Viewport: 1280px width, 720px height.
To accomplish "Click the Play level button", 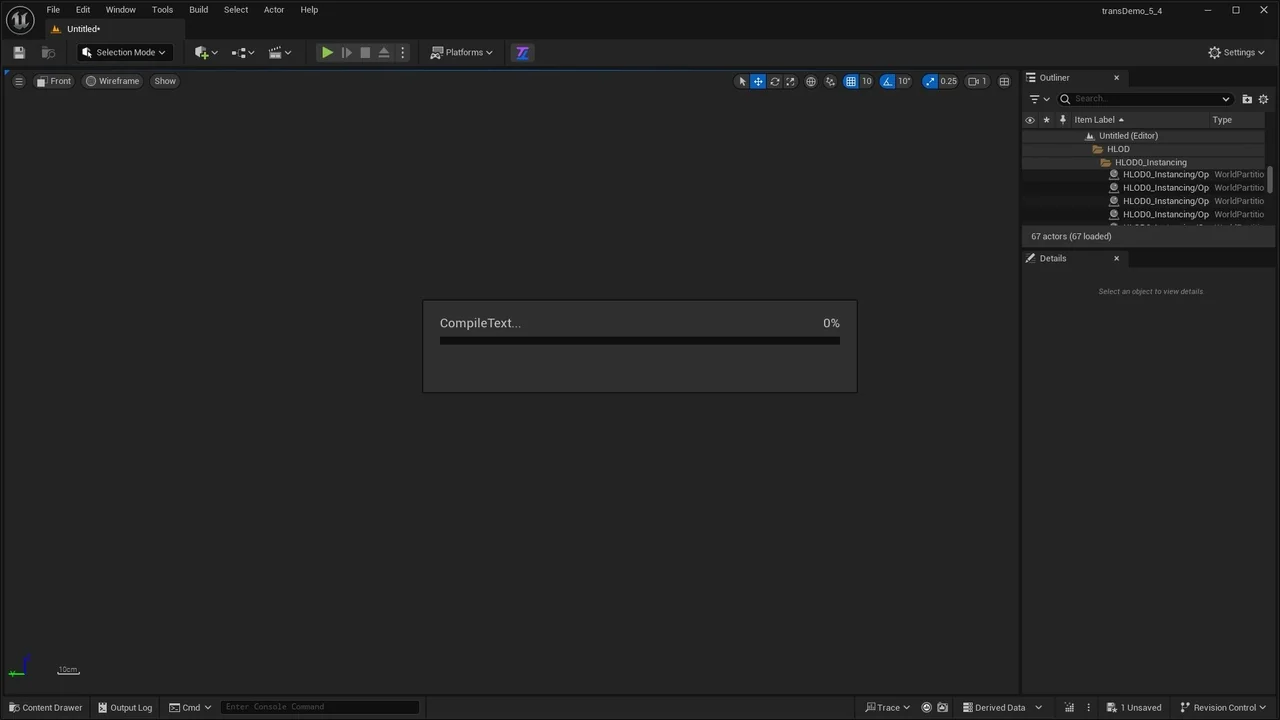I will (327, 53).
